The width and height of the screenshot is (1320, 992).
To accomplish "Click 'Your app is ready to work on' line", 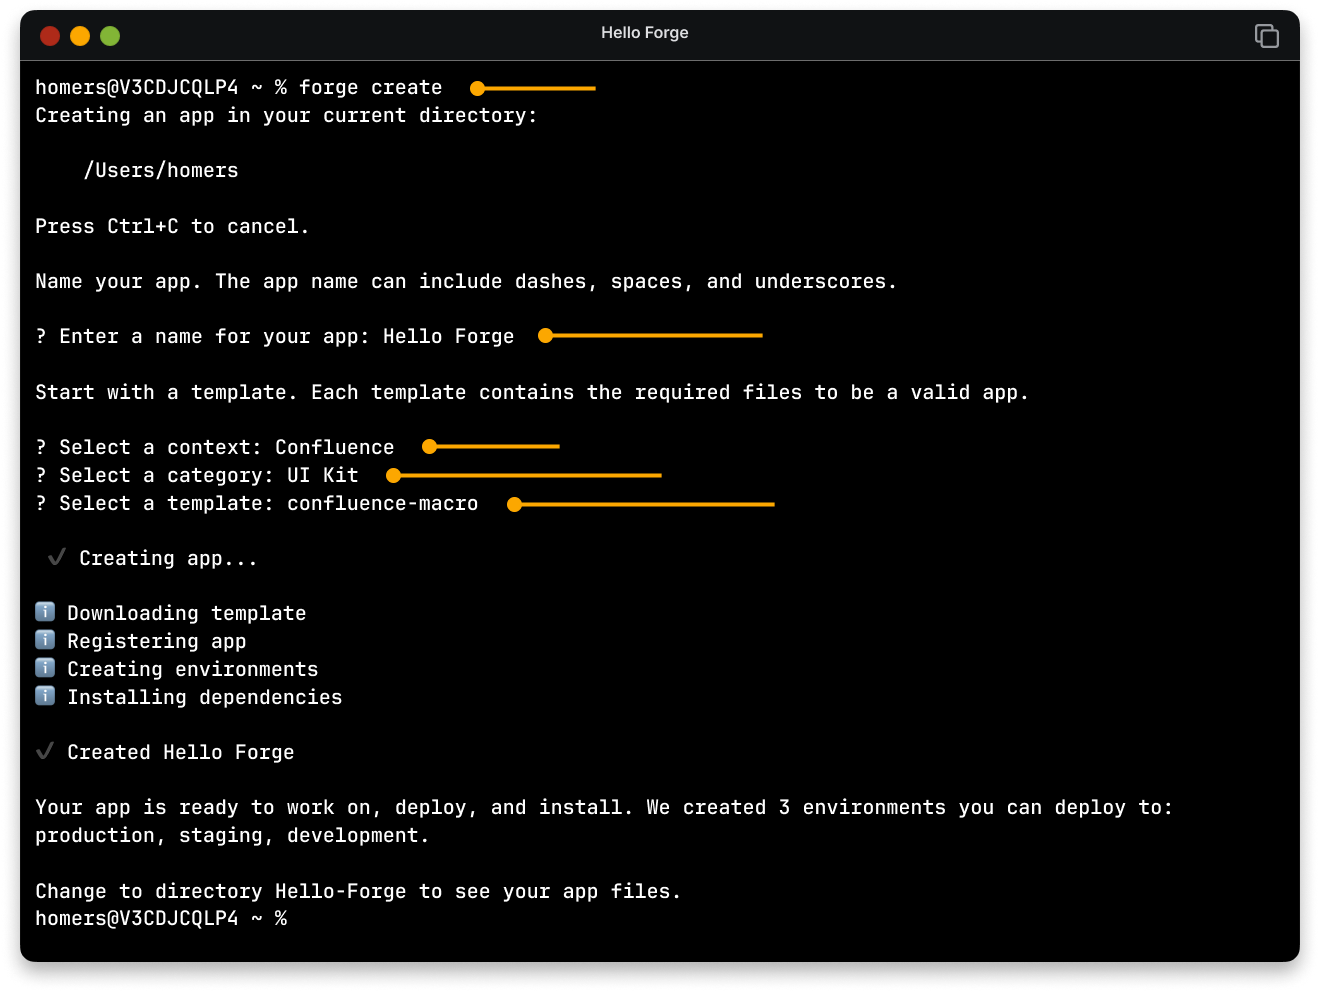I will pyautogui.click(x=604, y=808).
